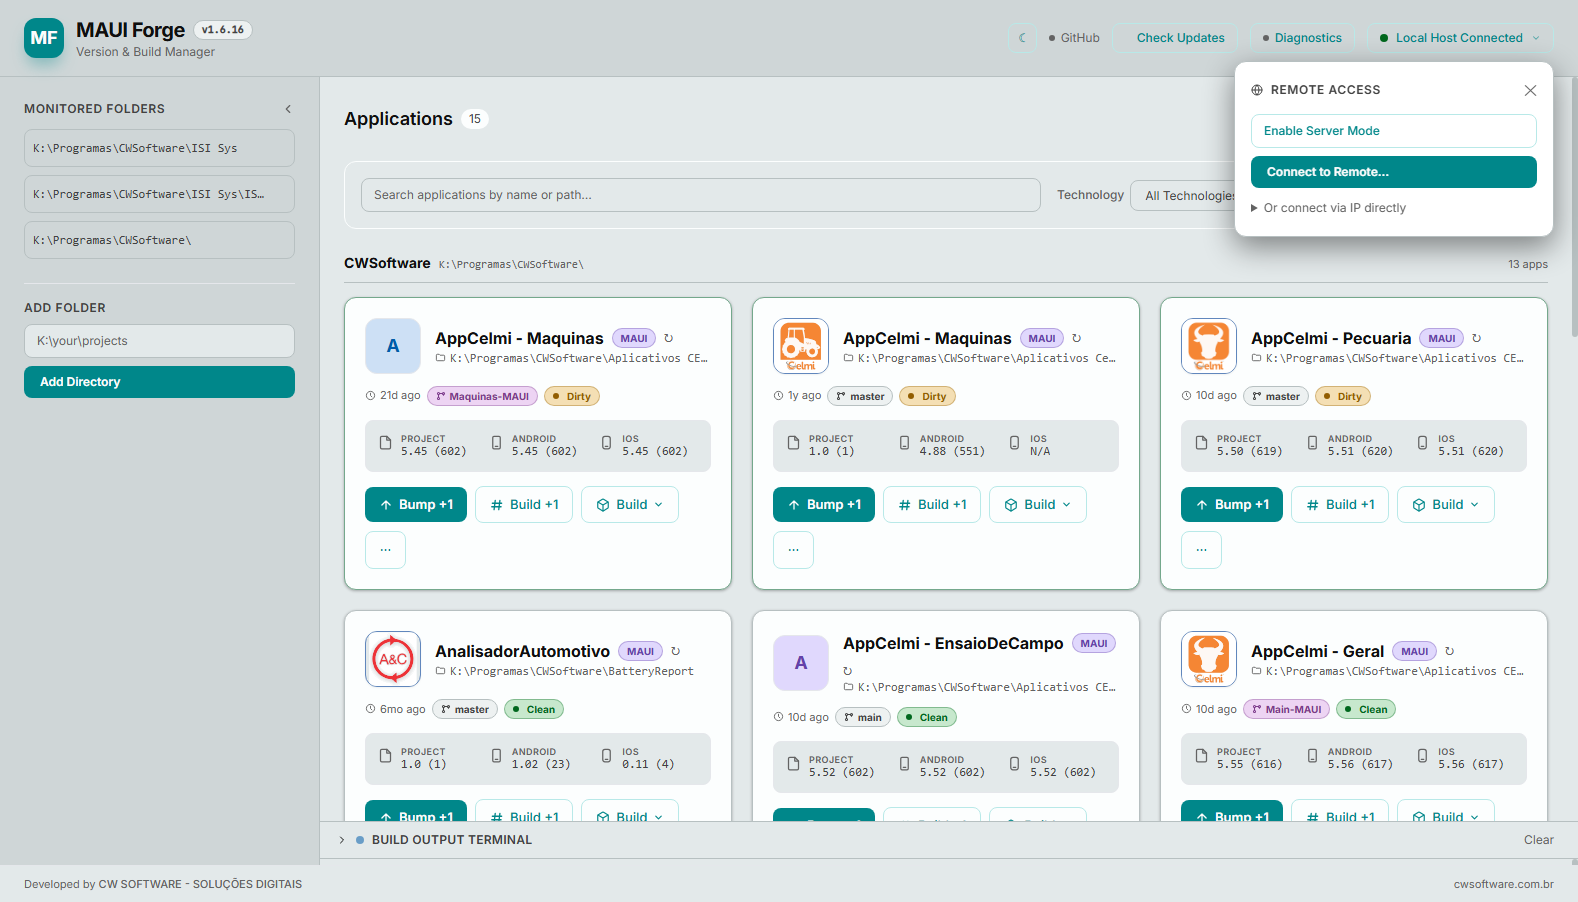Open the Diagnostics panel
Screen dimensions: 1578x902
(x=1301, y=38)
